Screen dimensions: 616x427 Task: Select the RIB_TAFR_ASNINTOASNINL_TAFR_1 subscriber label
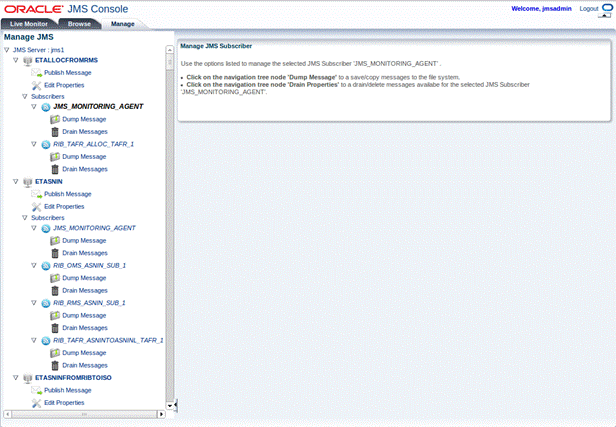pos(108,340)
